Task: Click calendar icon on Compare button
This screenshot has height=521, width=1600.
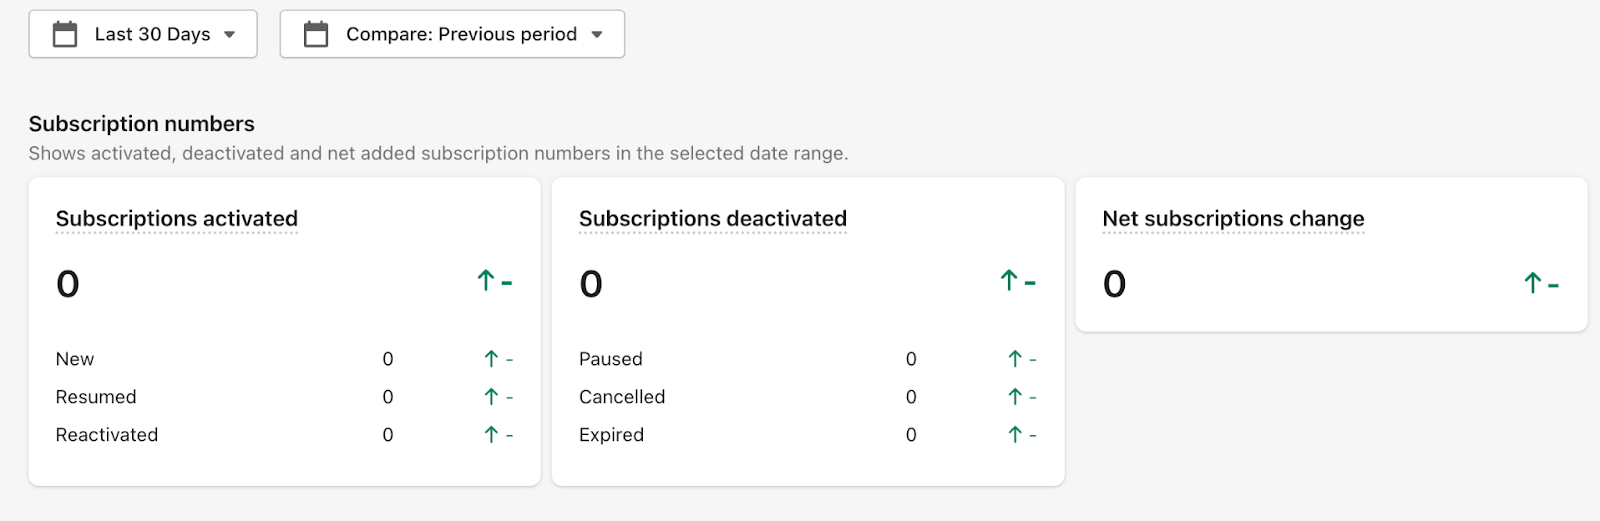Action: (x=316, y=35)
